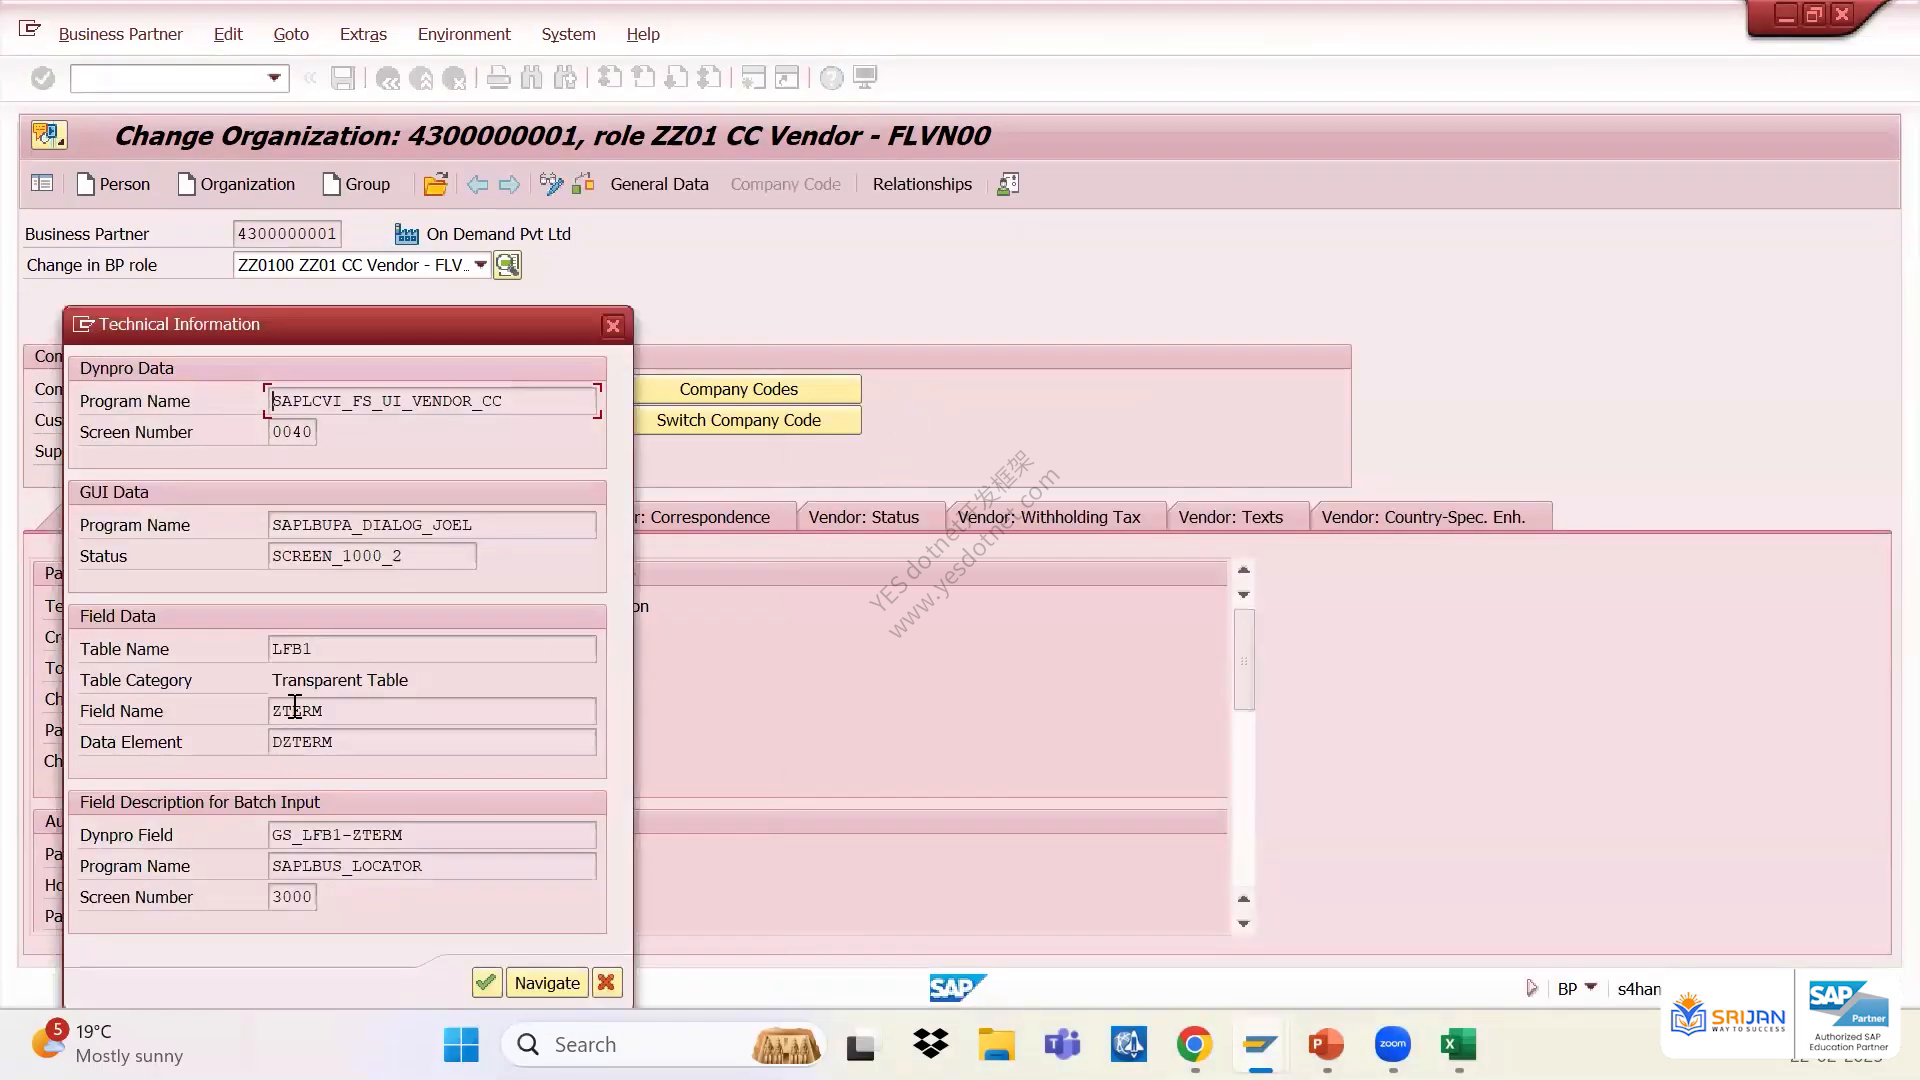The image size is (1920, 1080).
Task: Open the System menu
Action: (x=568, y=34)
